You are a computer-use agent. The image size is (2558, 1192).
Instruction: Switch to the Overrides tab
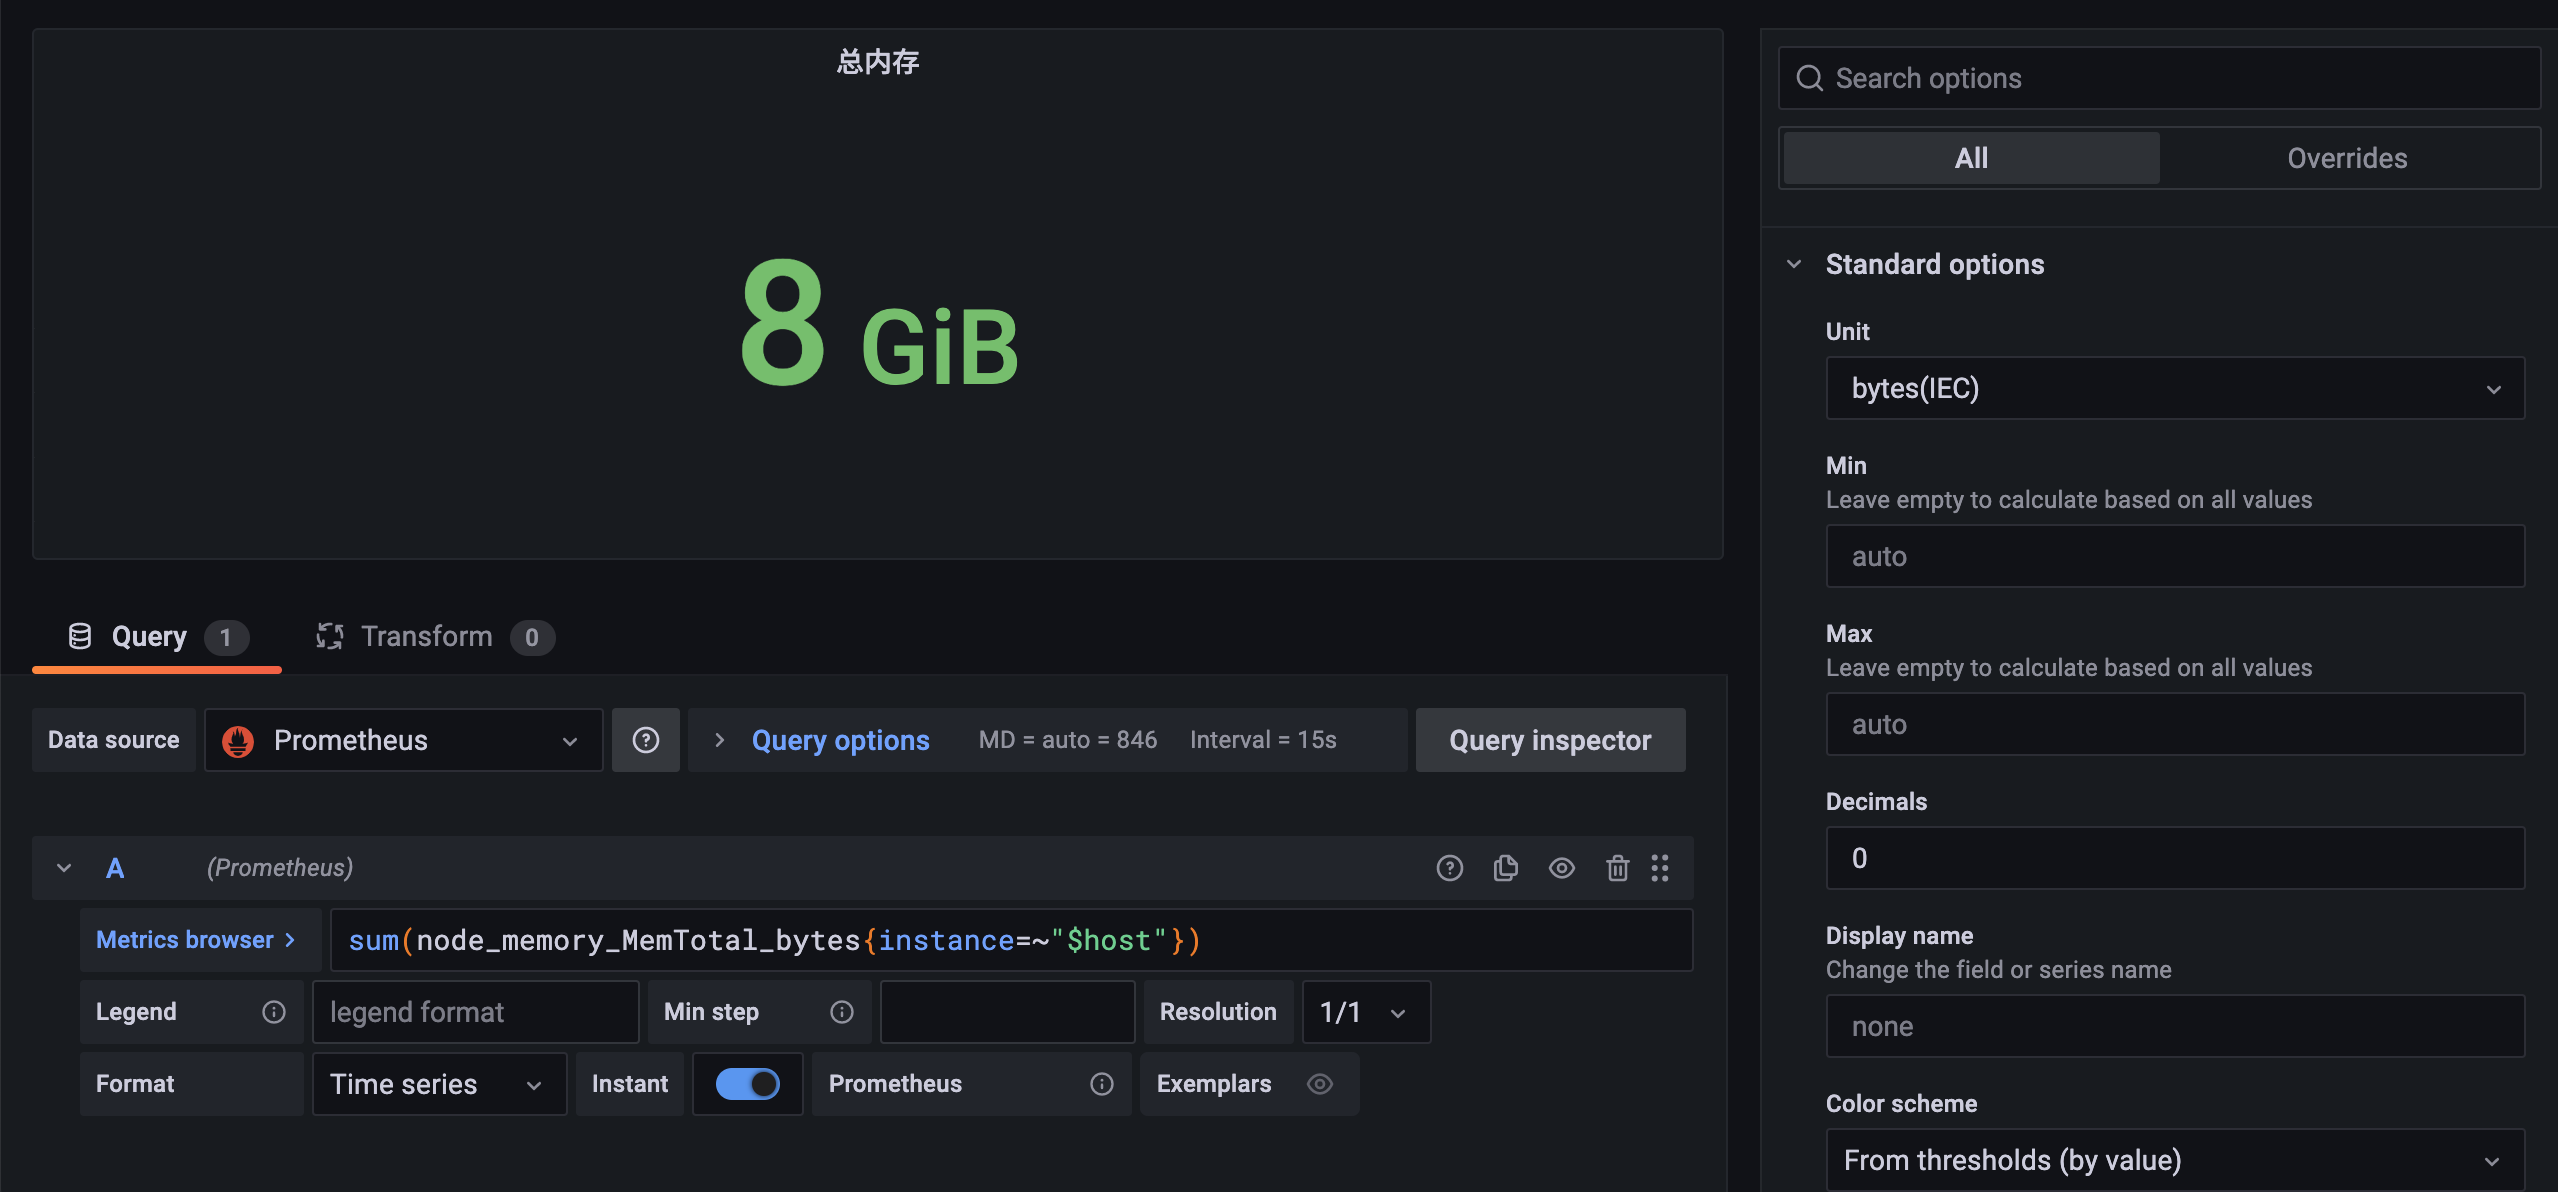click(x=2346, y=158)
